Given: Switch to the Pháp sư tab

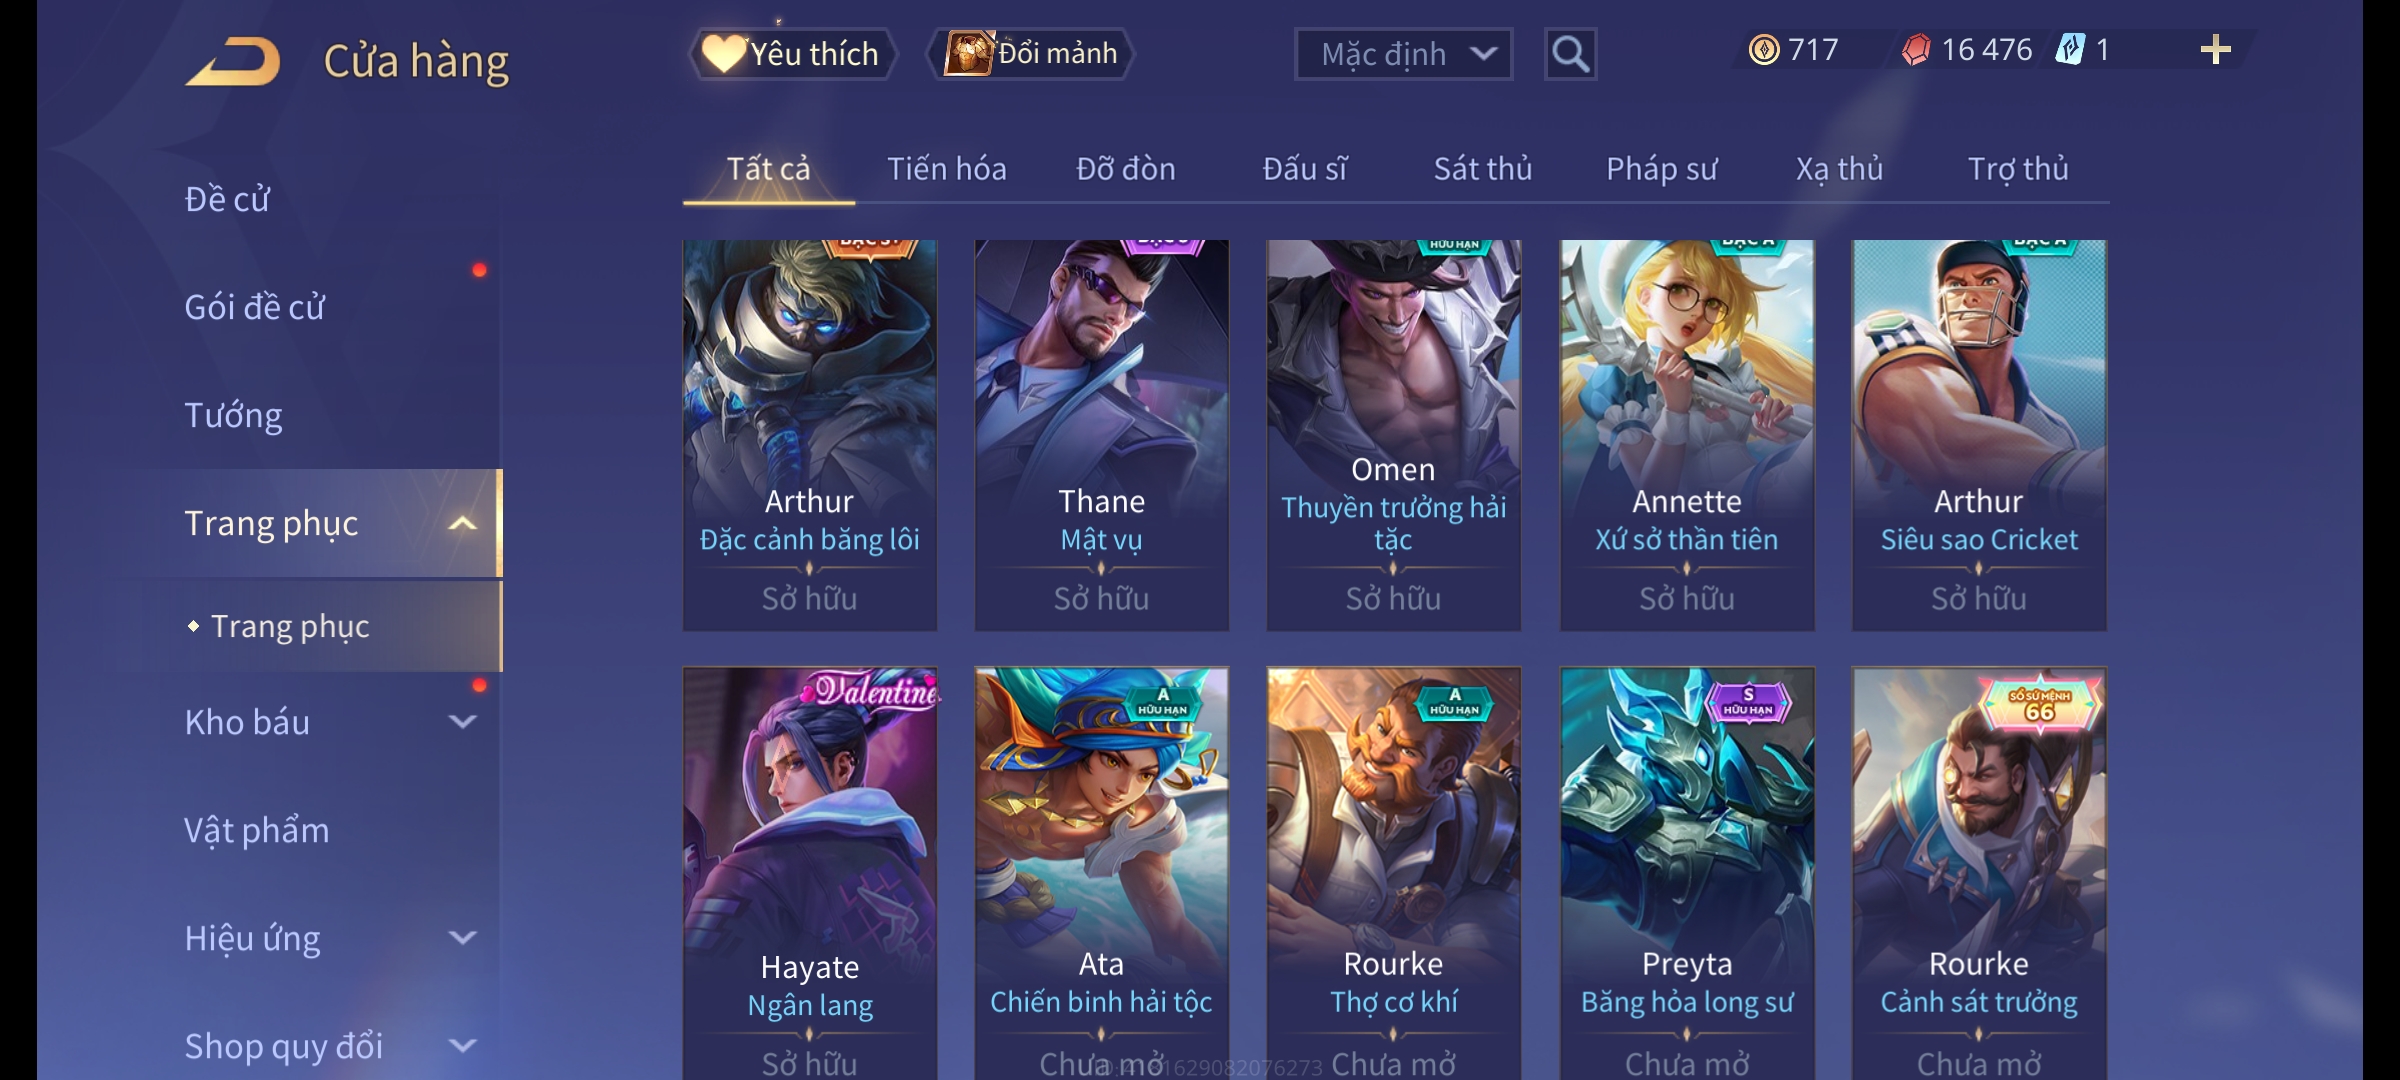Looking at the screenshot, I should click(1661, 169).
